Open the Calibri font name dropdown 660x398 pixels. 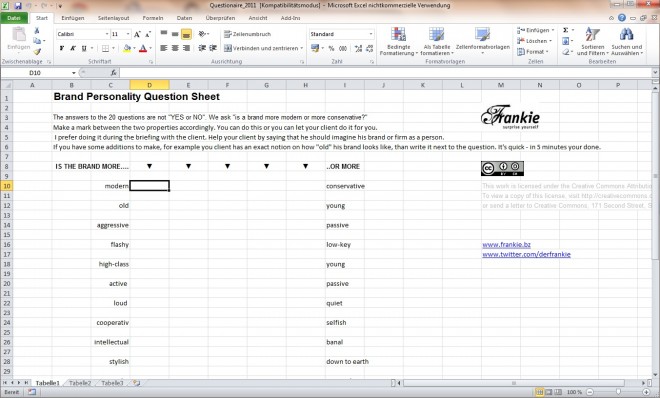(107, 34)
